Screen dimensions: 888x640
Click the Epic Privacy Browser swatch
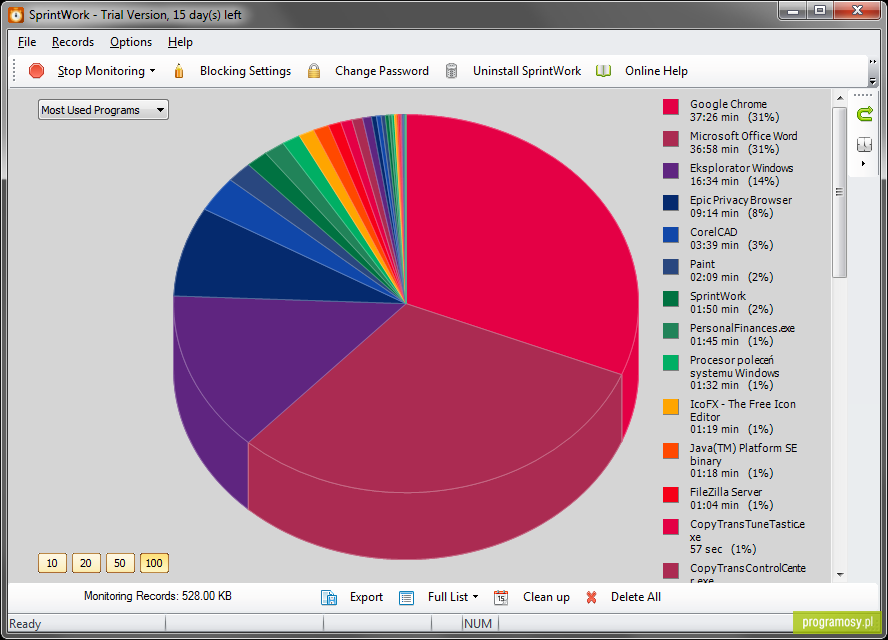[x=671, y=203]
